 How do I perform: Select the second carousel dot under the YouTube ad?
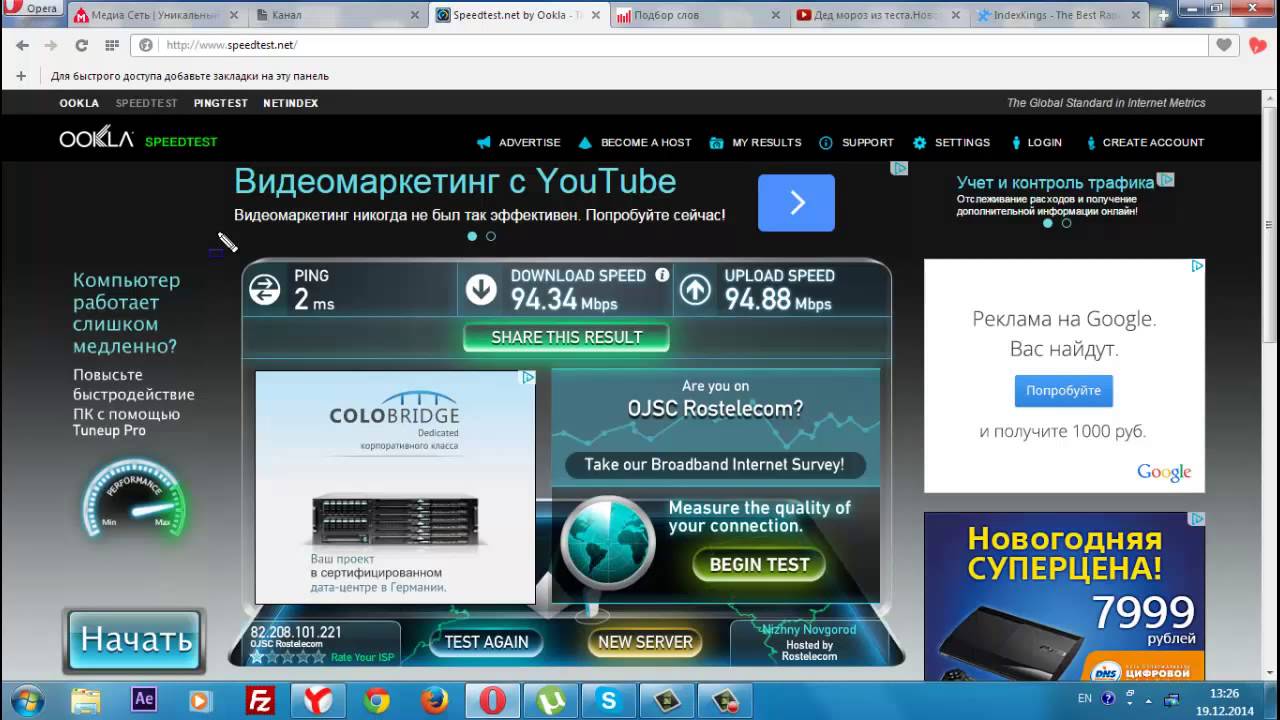[491, 236]
